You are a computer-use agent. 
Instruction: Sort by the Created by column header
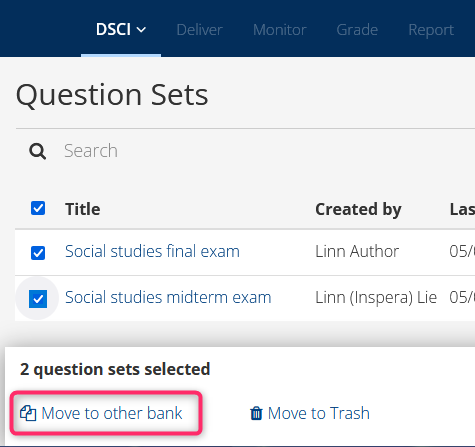(x=358, y=210)
